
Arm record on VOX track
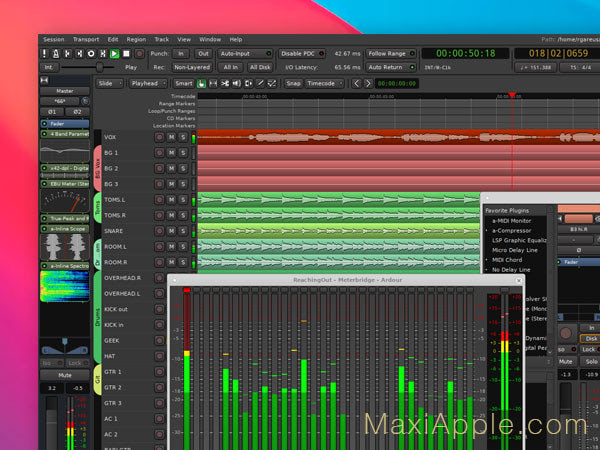(159, 137)
